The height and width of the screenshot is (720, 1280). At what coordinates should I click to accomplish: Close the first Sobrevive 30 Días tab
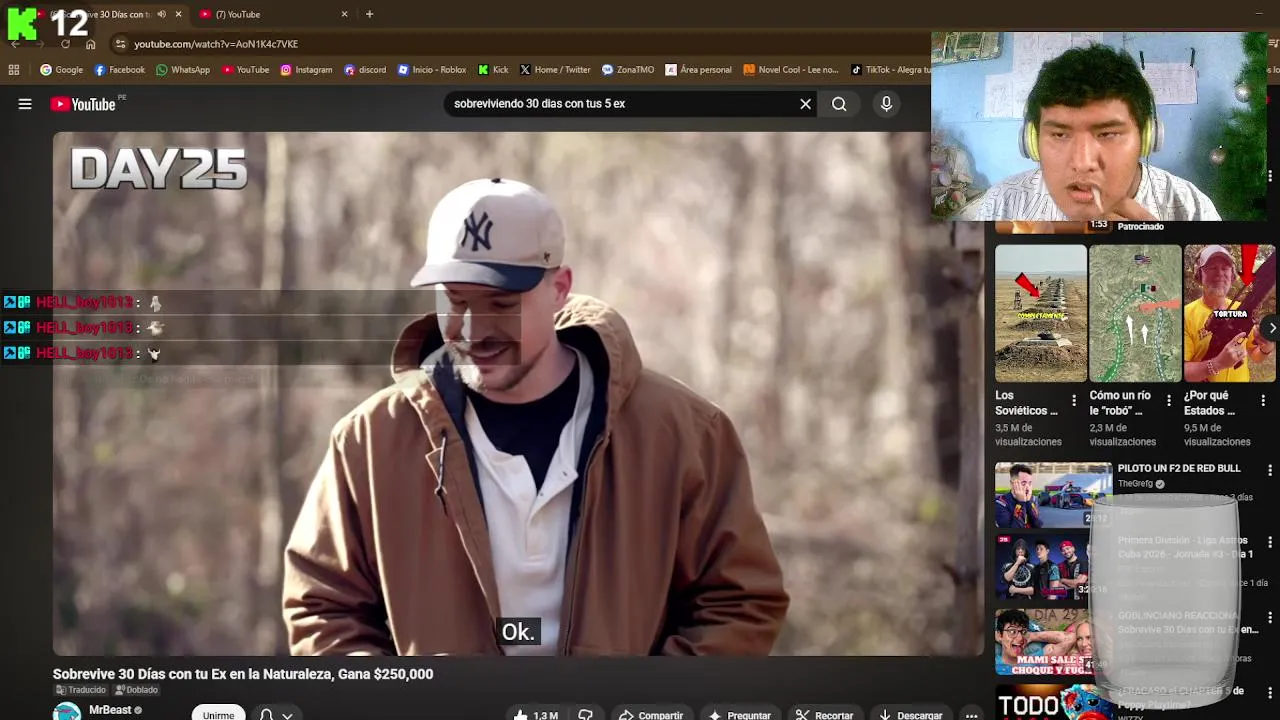click(178, 14)
